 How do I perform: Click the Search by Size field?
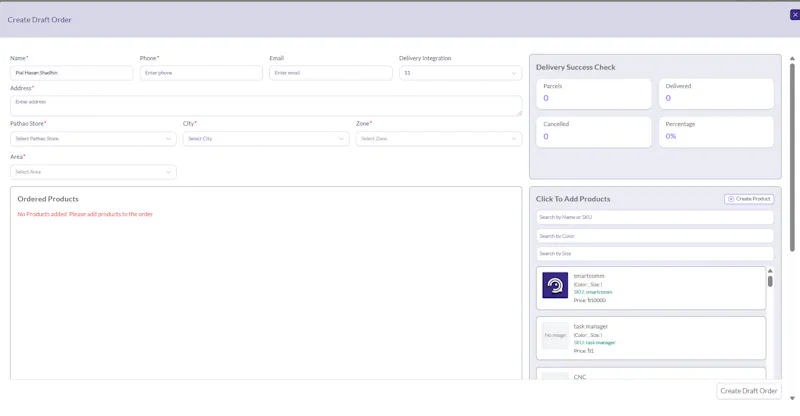click(655, 254)
